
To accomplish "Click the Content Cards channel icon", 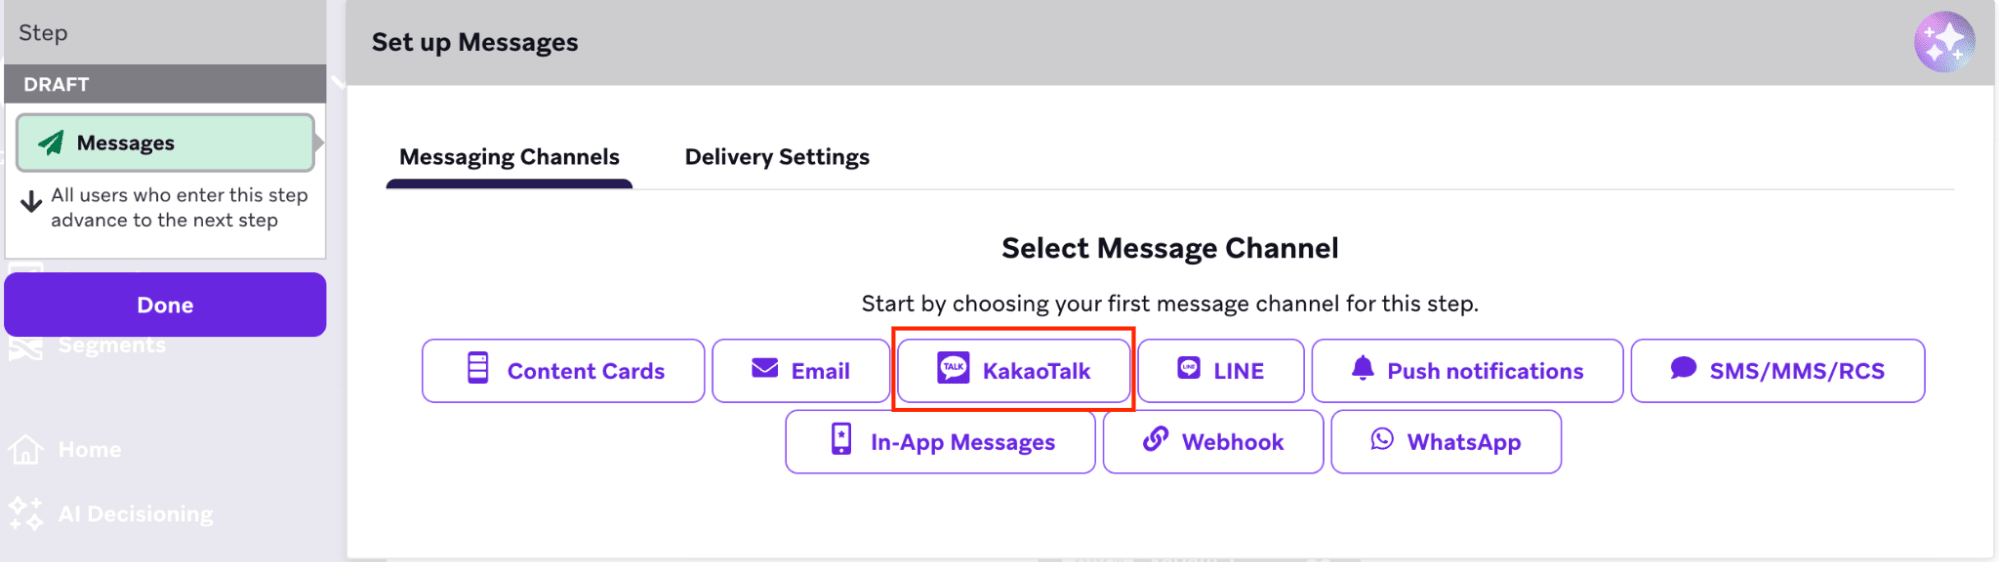I will (478, 369).
